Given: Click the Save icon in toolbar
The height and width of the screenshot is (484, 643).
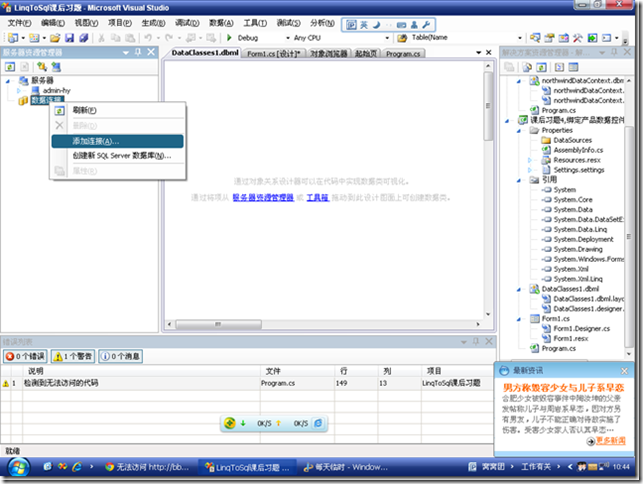Looking at the screenshot, I should tap(70, 38).
